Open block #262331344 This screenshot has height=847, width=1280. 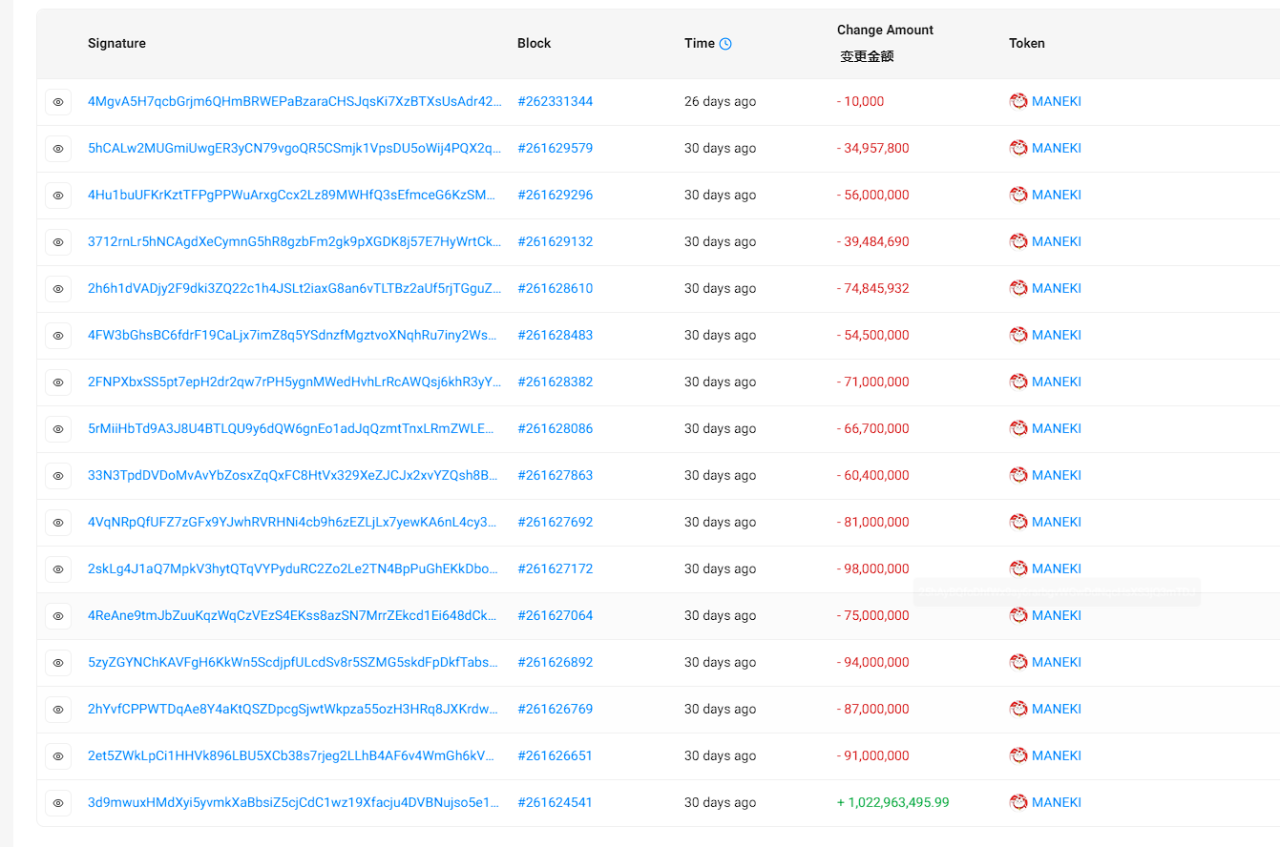(555, 101)
